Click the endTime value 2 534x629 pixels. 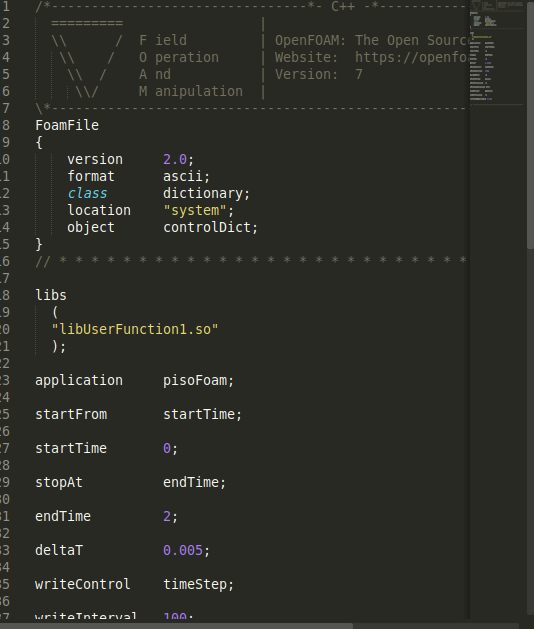[x=167, y=516]
